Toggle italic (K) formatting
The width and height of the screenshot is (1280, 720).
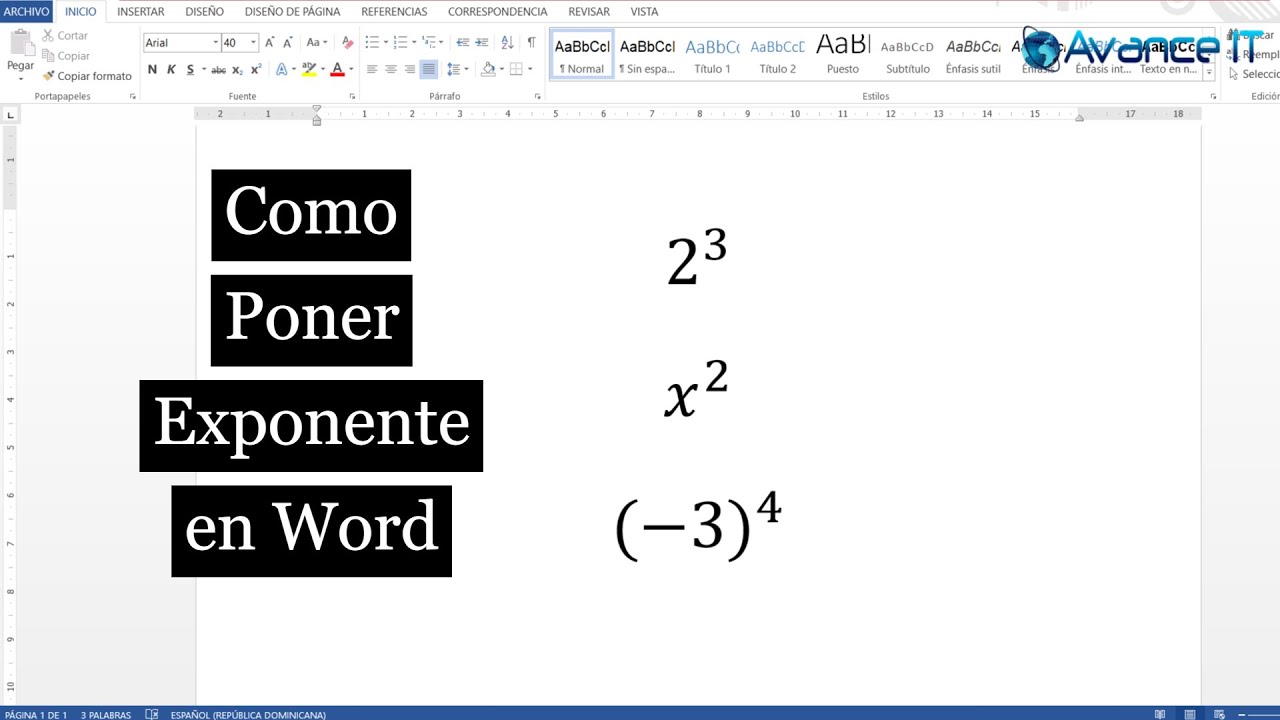tap(171, 69)
